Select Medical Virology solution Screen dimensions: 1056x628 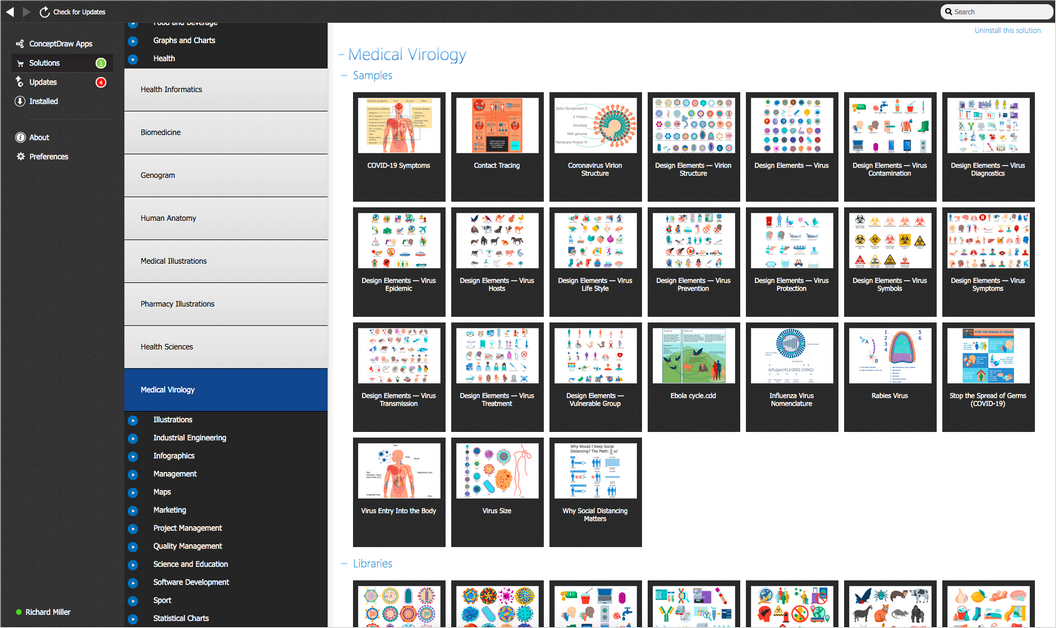(226, 390)
